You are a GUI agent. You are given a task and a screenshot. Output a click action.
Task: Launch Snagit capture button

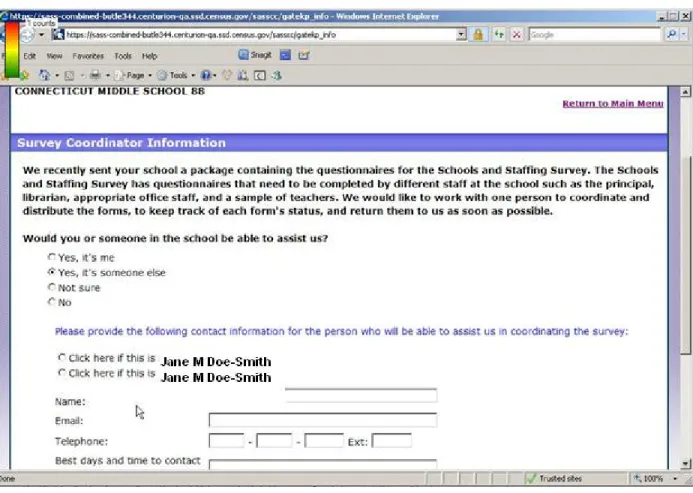(255, 55)
